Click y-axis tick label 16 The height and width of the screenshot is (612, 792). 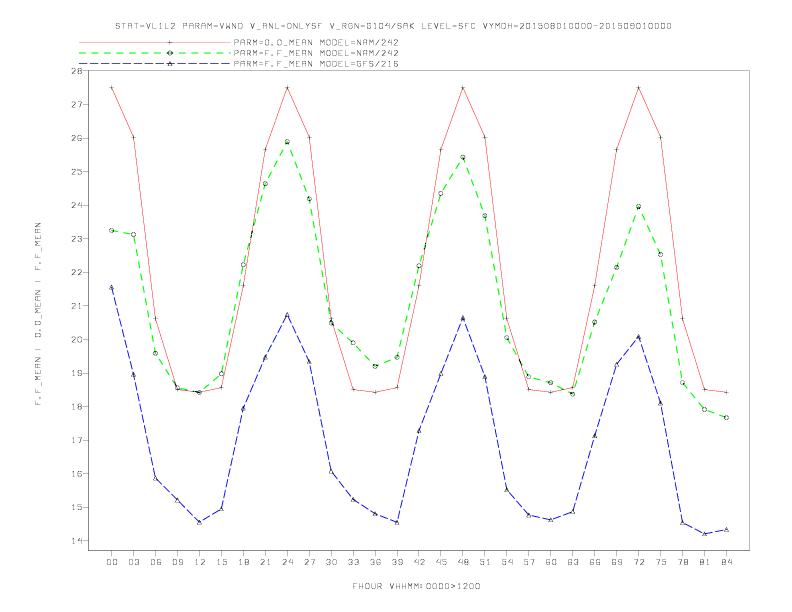[77, 474]
